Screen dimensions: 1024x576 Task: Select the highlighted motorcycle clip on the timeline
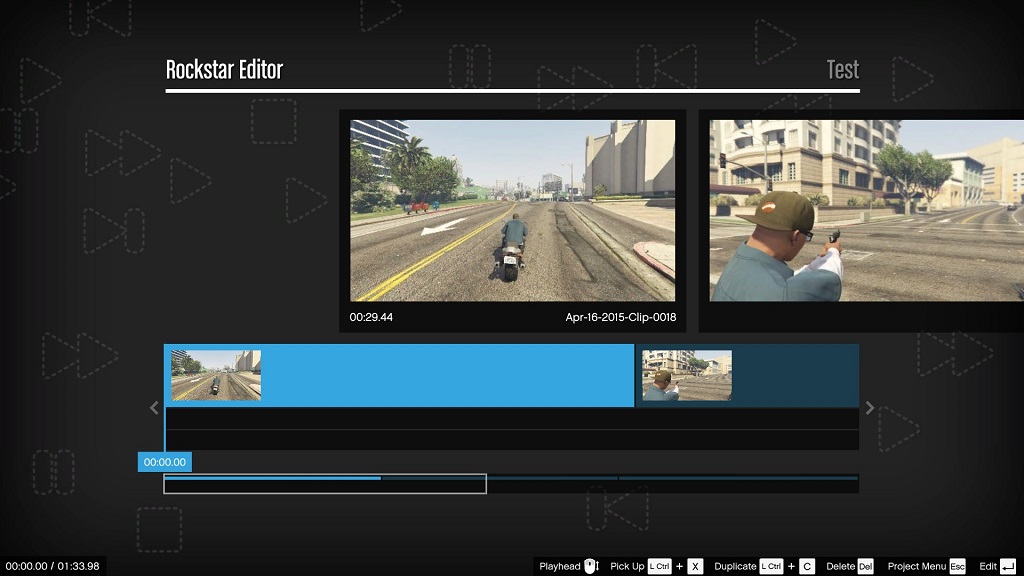(x=400, y=375)
